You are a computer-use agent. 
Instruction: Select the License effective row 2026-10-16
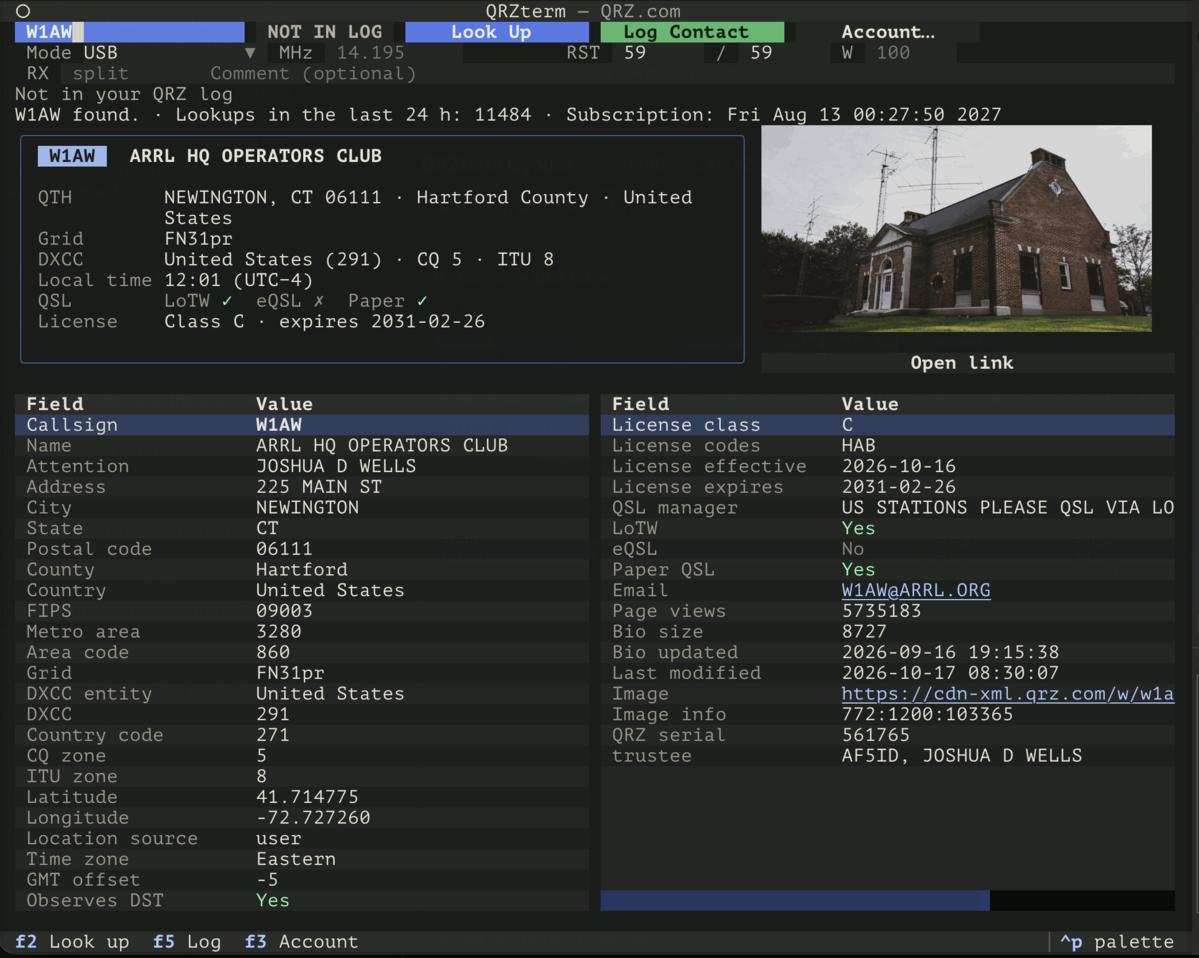click(x=888, y=466)
